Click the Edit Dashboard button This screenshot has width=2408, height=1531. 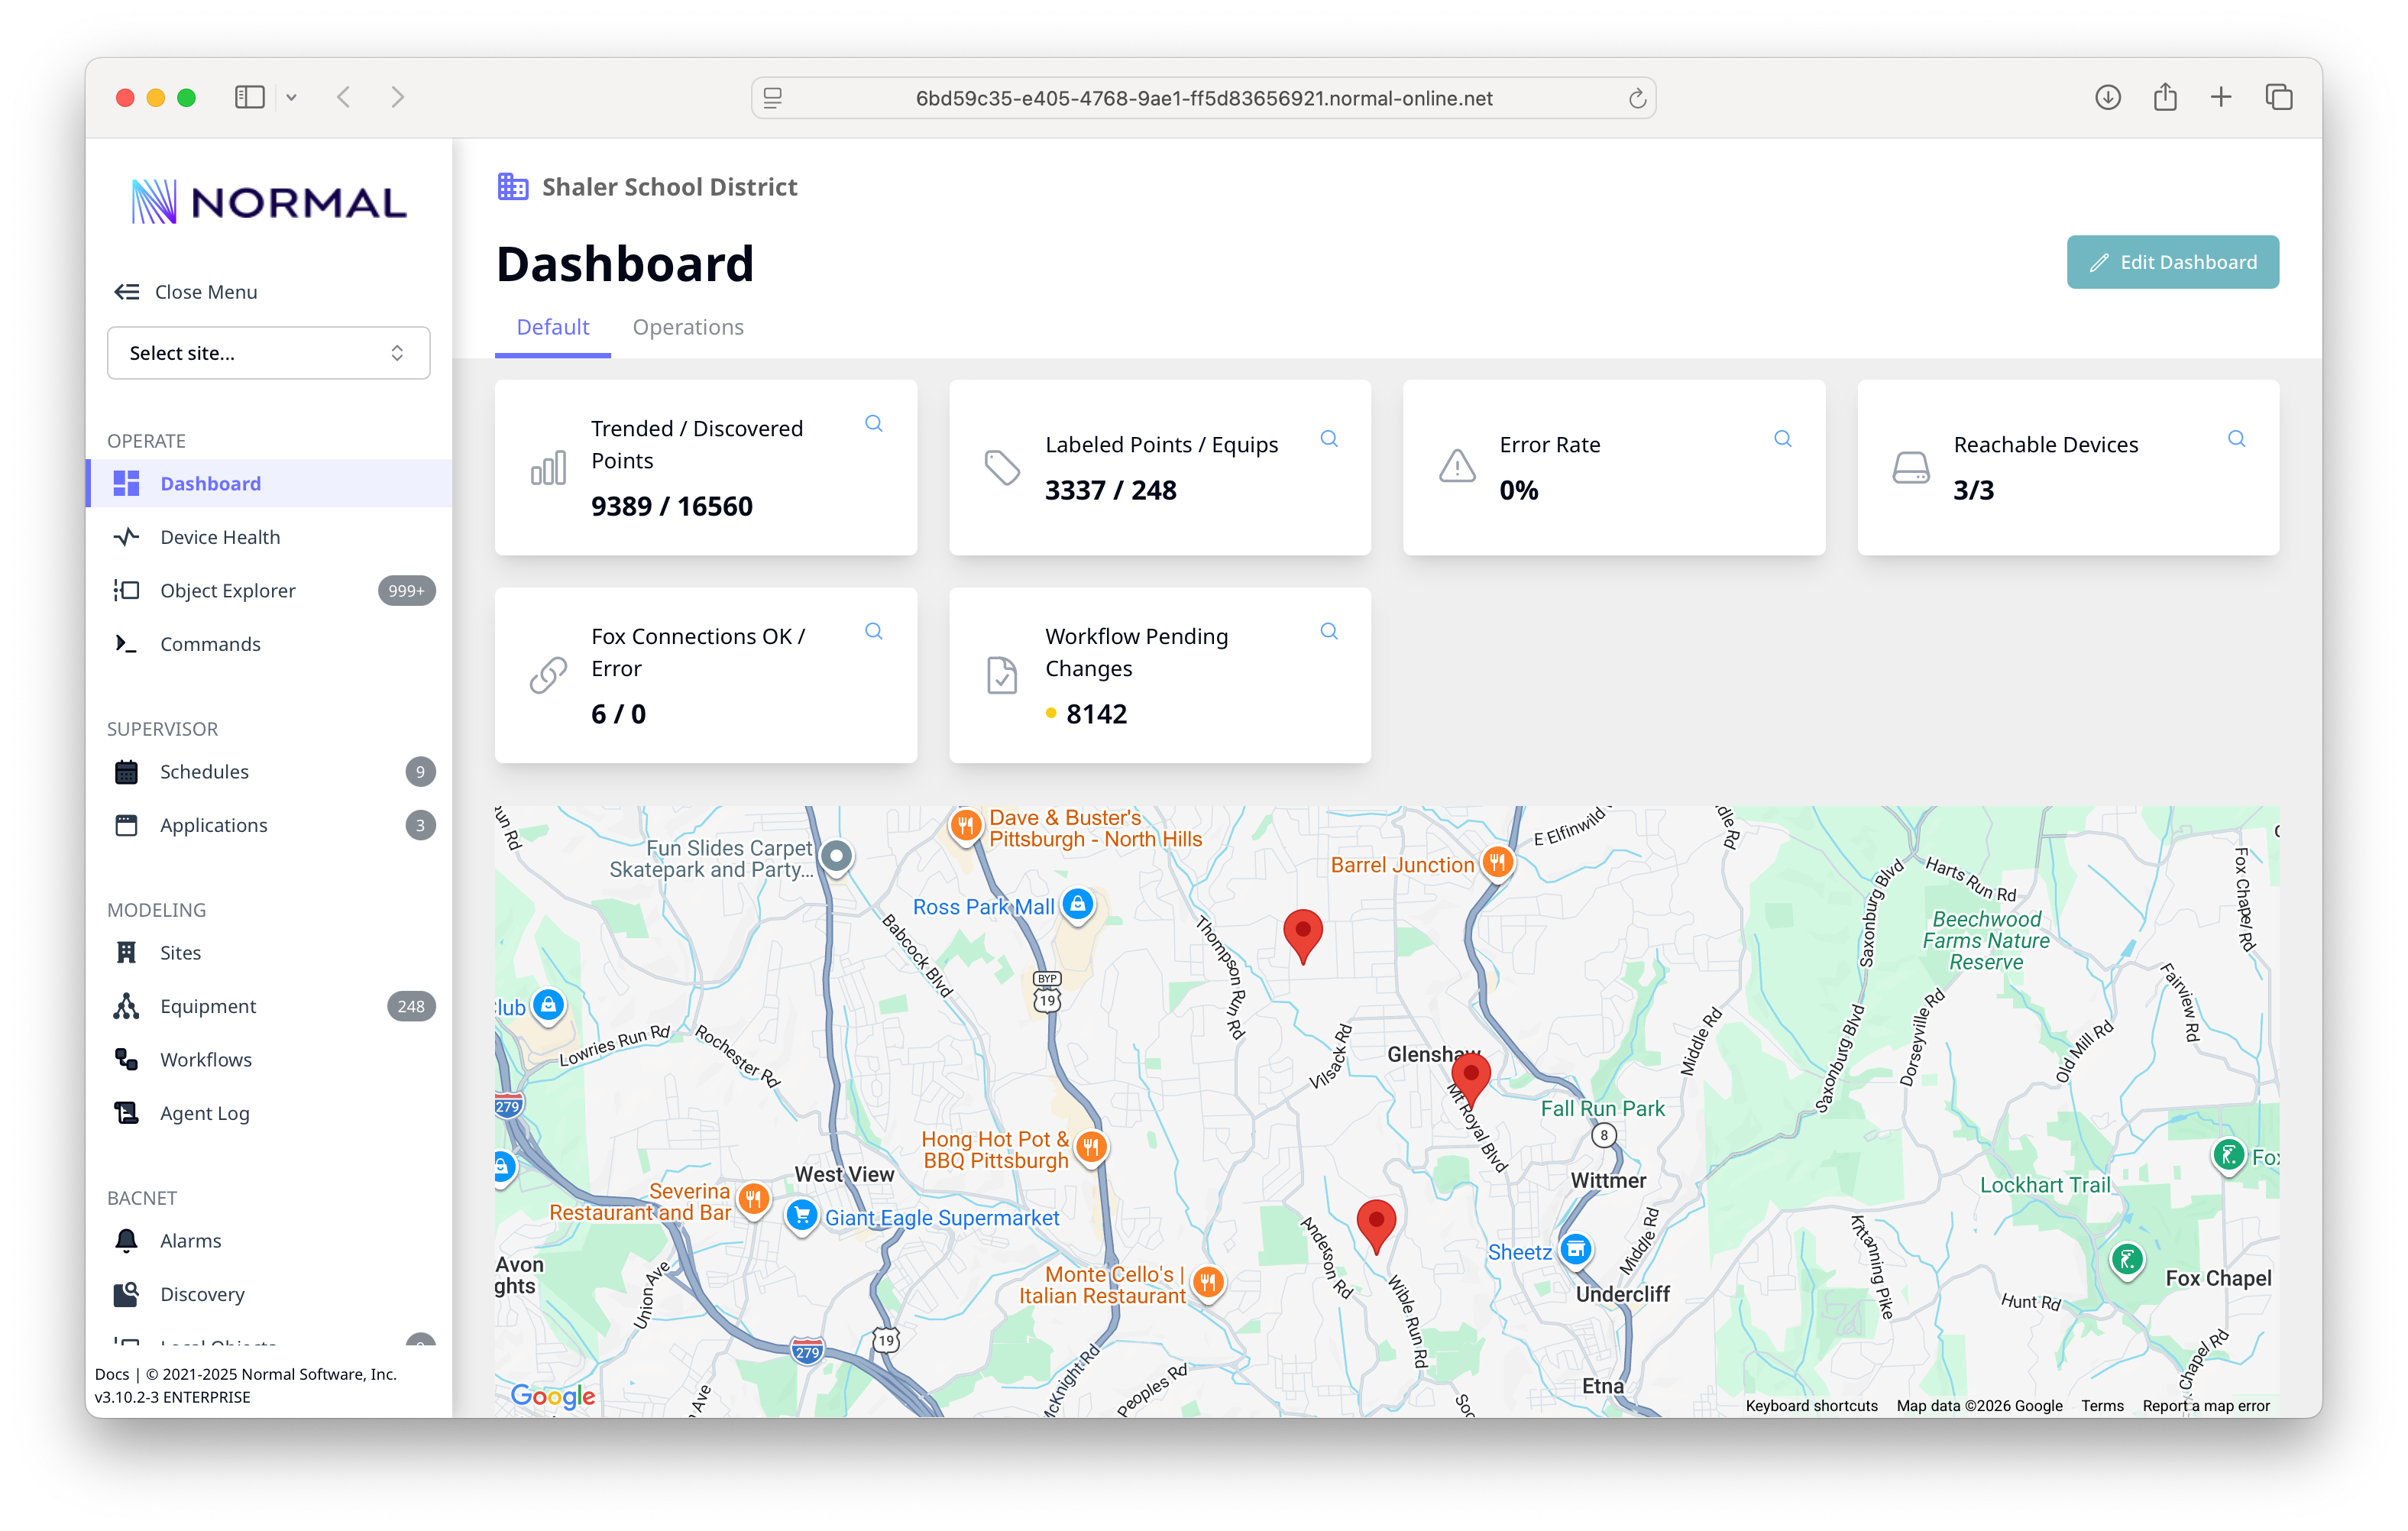tap(2172, 262)
